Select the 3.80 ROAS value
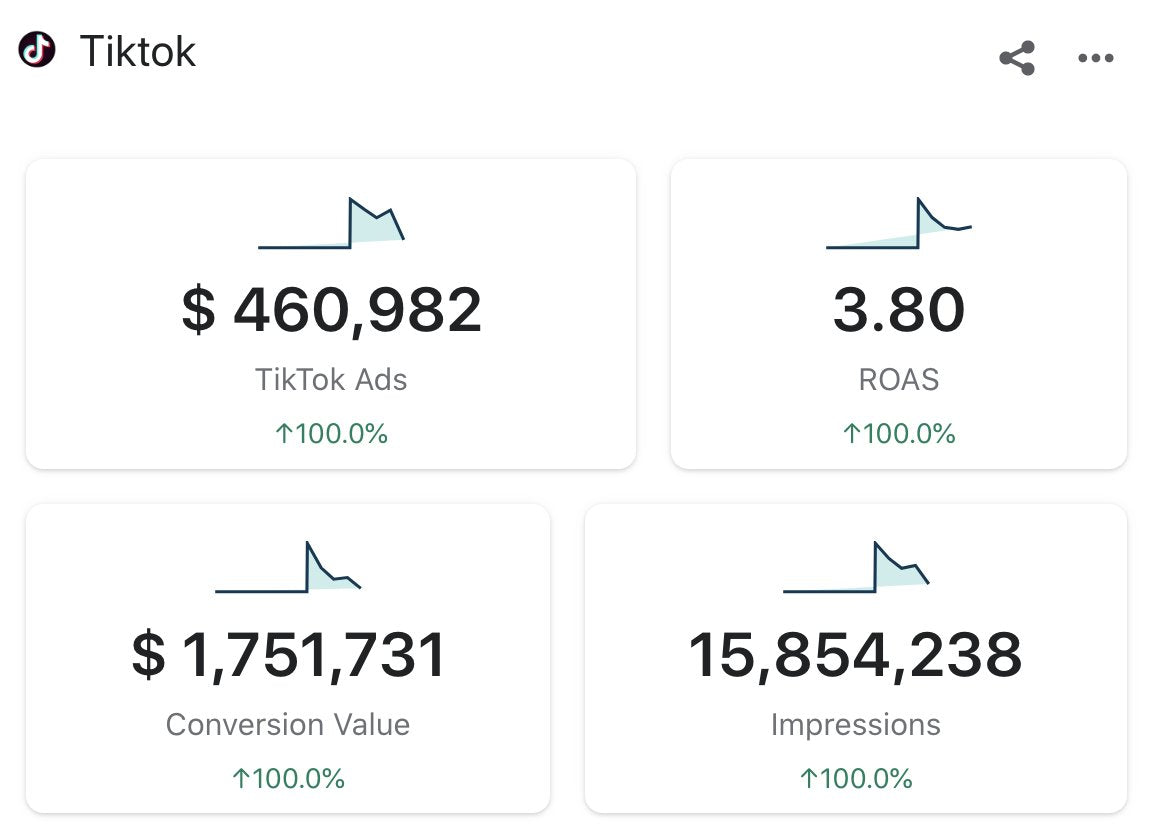Image resolution: width=1156 pixels, height=840 pixels. [x=898, y=310]
